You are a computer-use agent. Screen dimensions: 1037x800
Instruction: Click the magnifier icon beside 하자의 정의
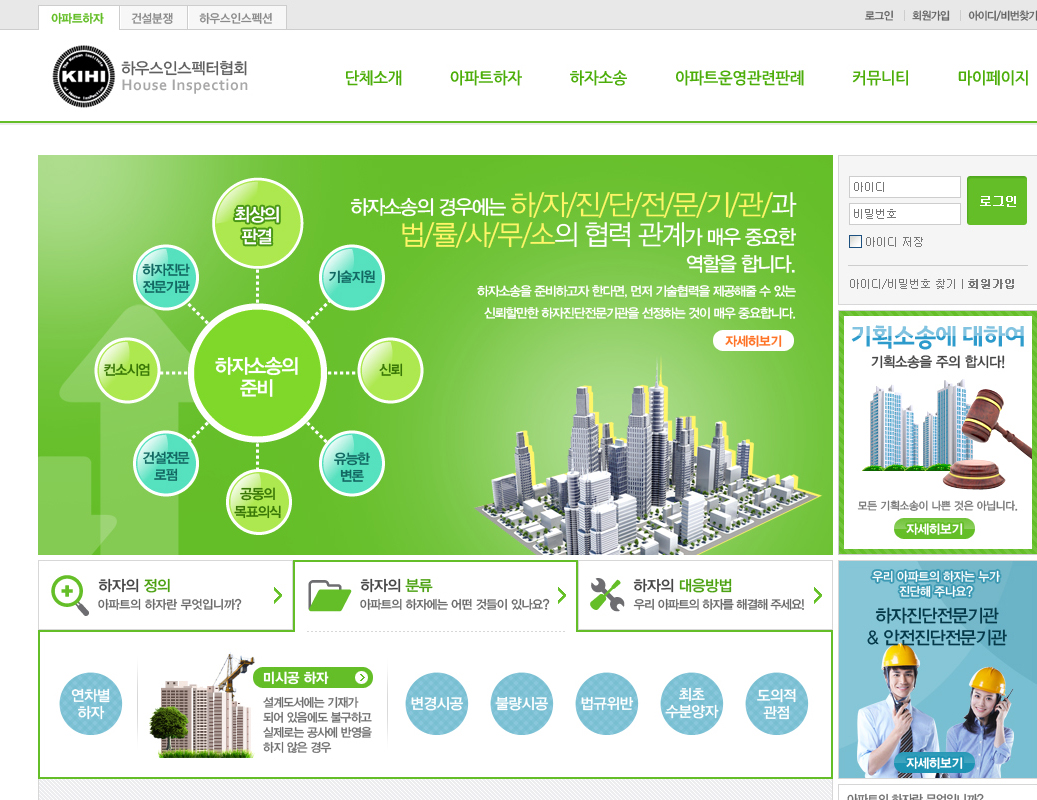(x=69, y=594)
